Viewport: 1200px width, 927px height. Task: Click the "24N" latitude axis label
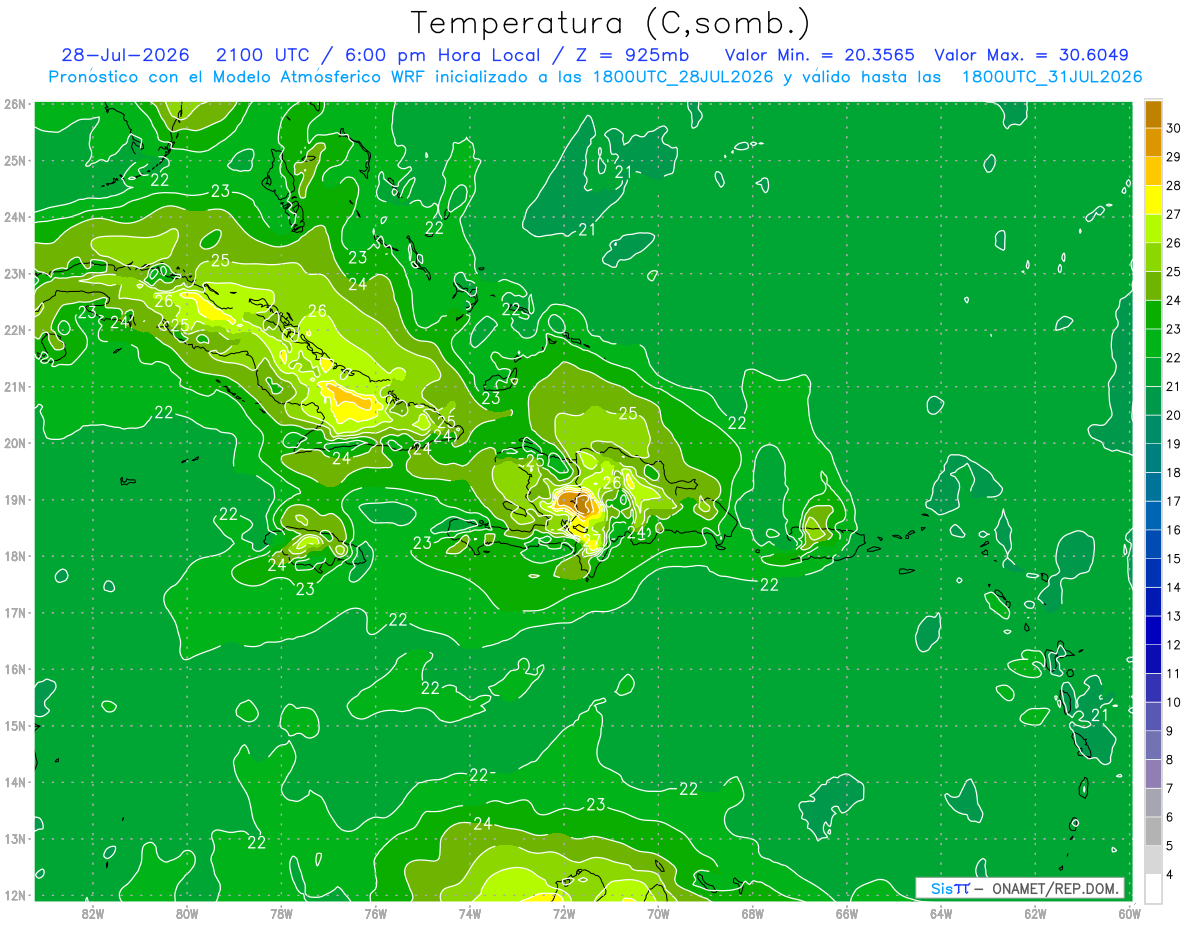click(14, 217)
